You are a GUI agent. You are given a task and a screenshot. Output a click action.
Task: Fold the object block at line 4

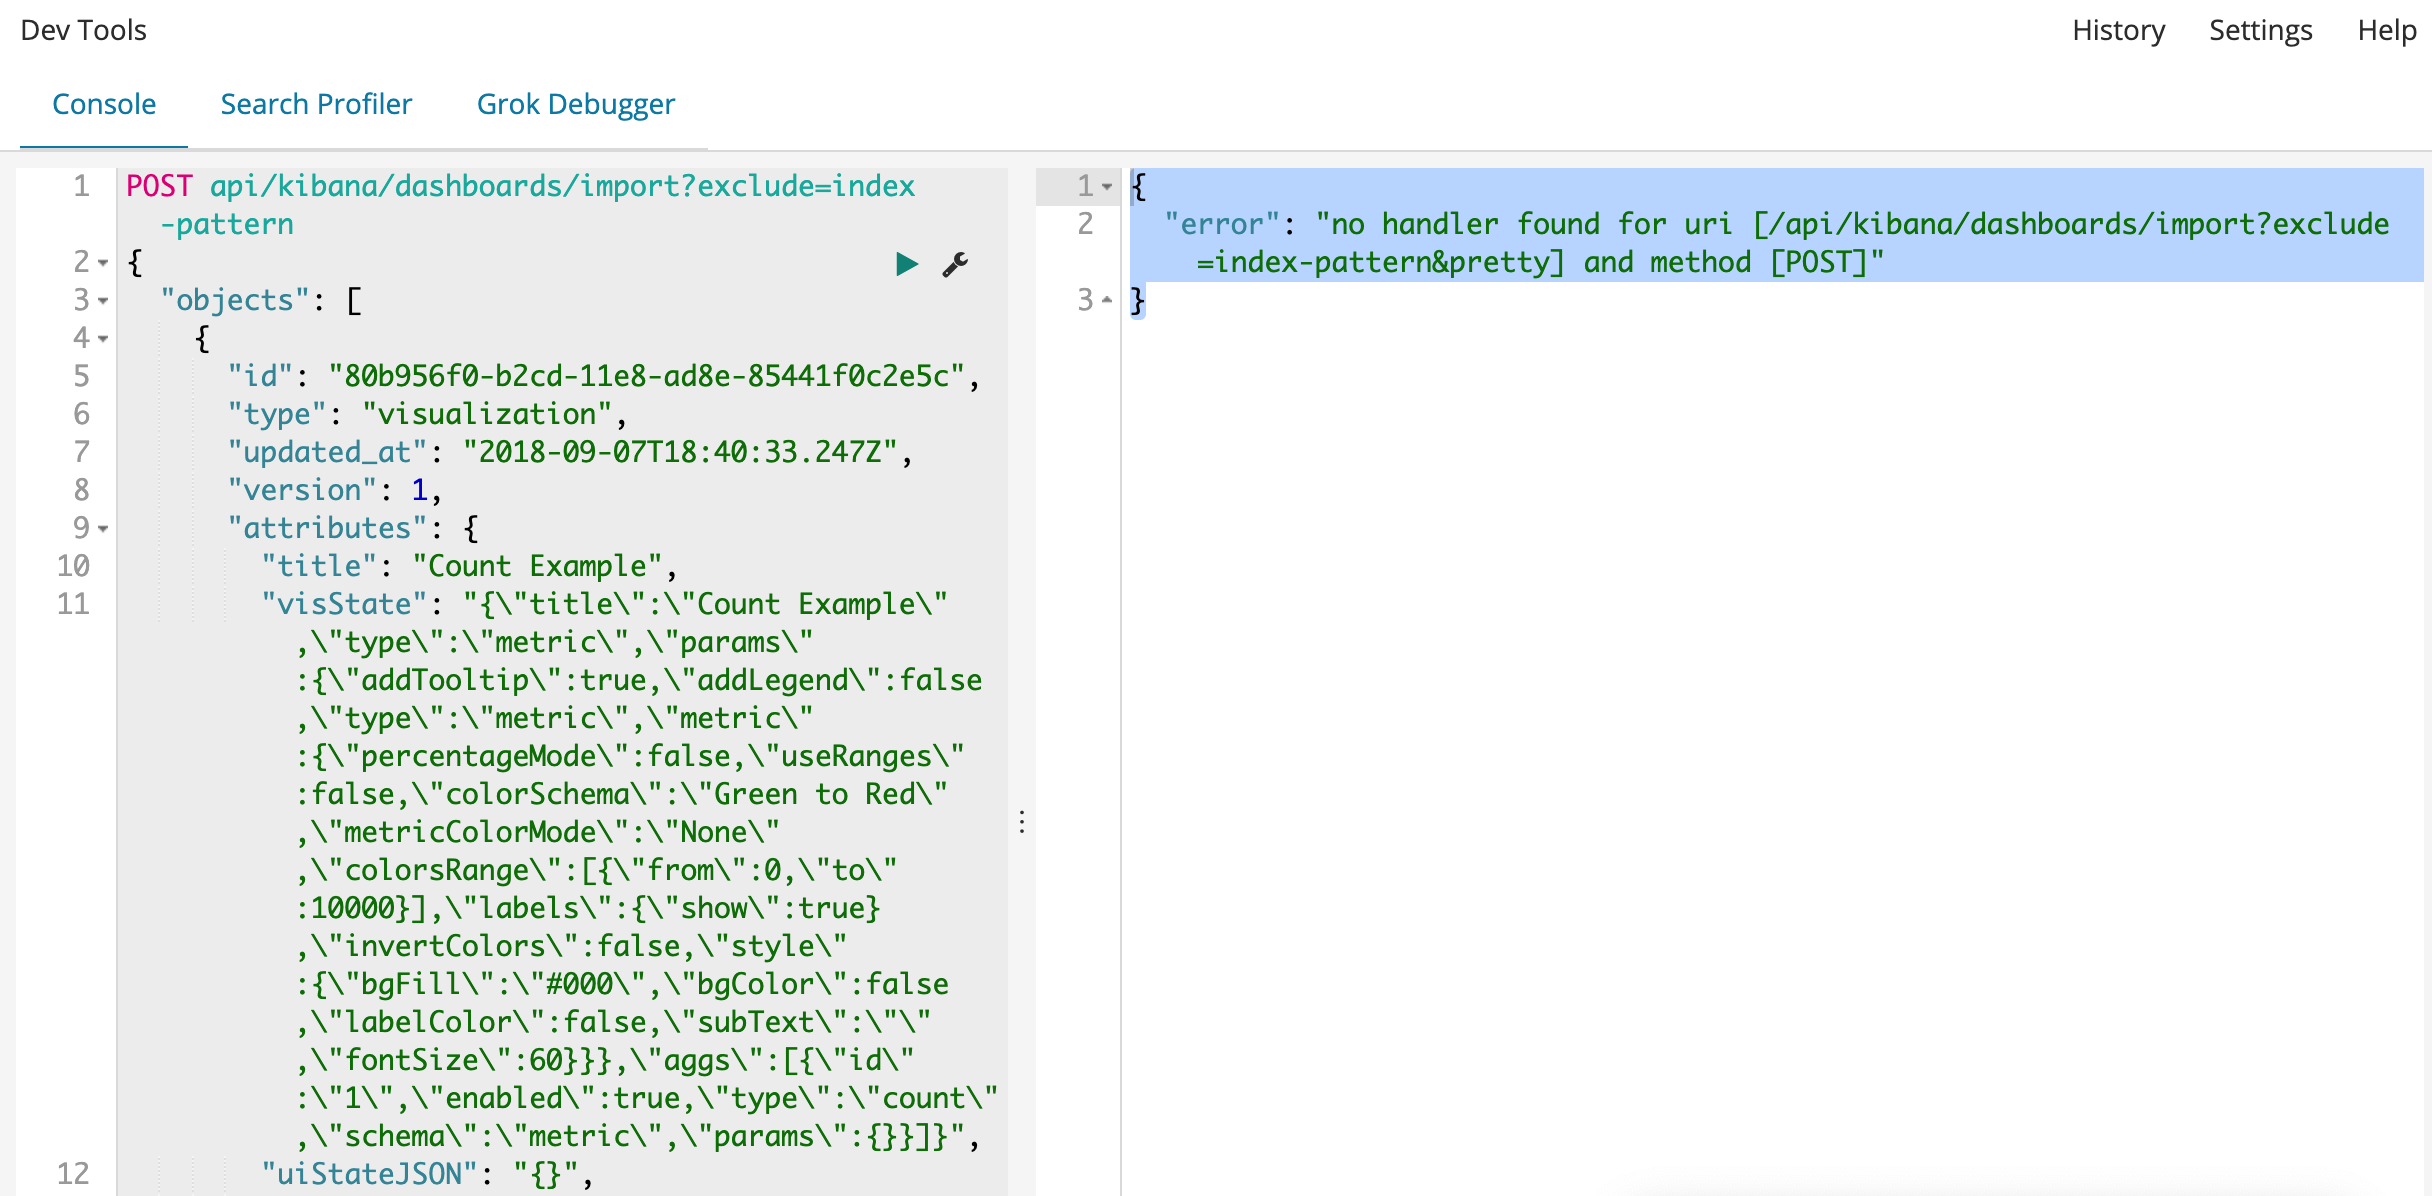tap(103, 339)
